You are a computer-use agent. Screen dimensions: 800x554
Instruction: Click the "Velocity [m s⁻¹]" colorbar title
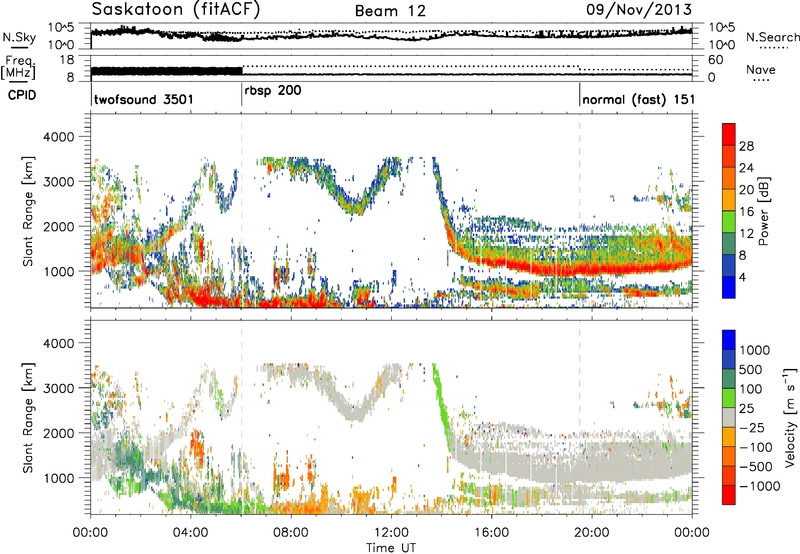(790, 417)
